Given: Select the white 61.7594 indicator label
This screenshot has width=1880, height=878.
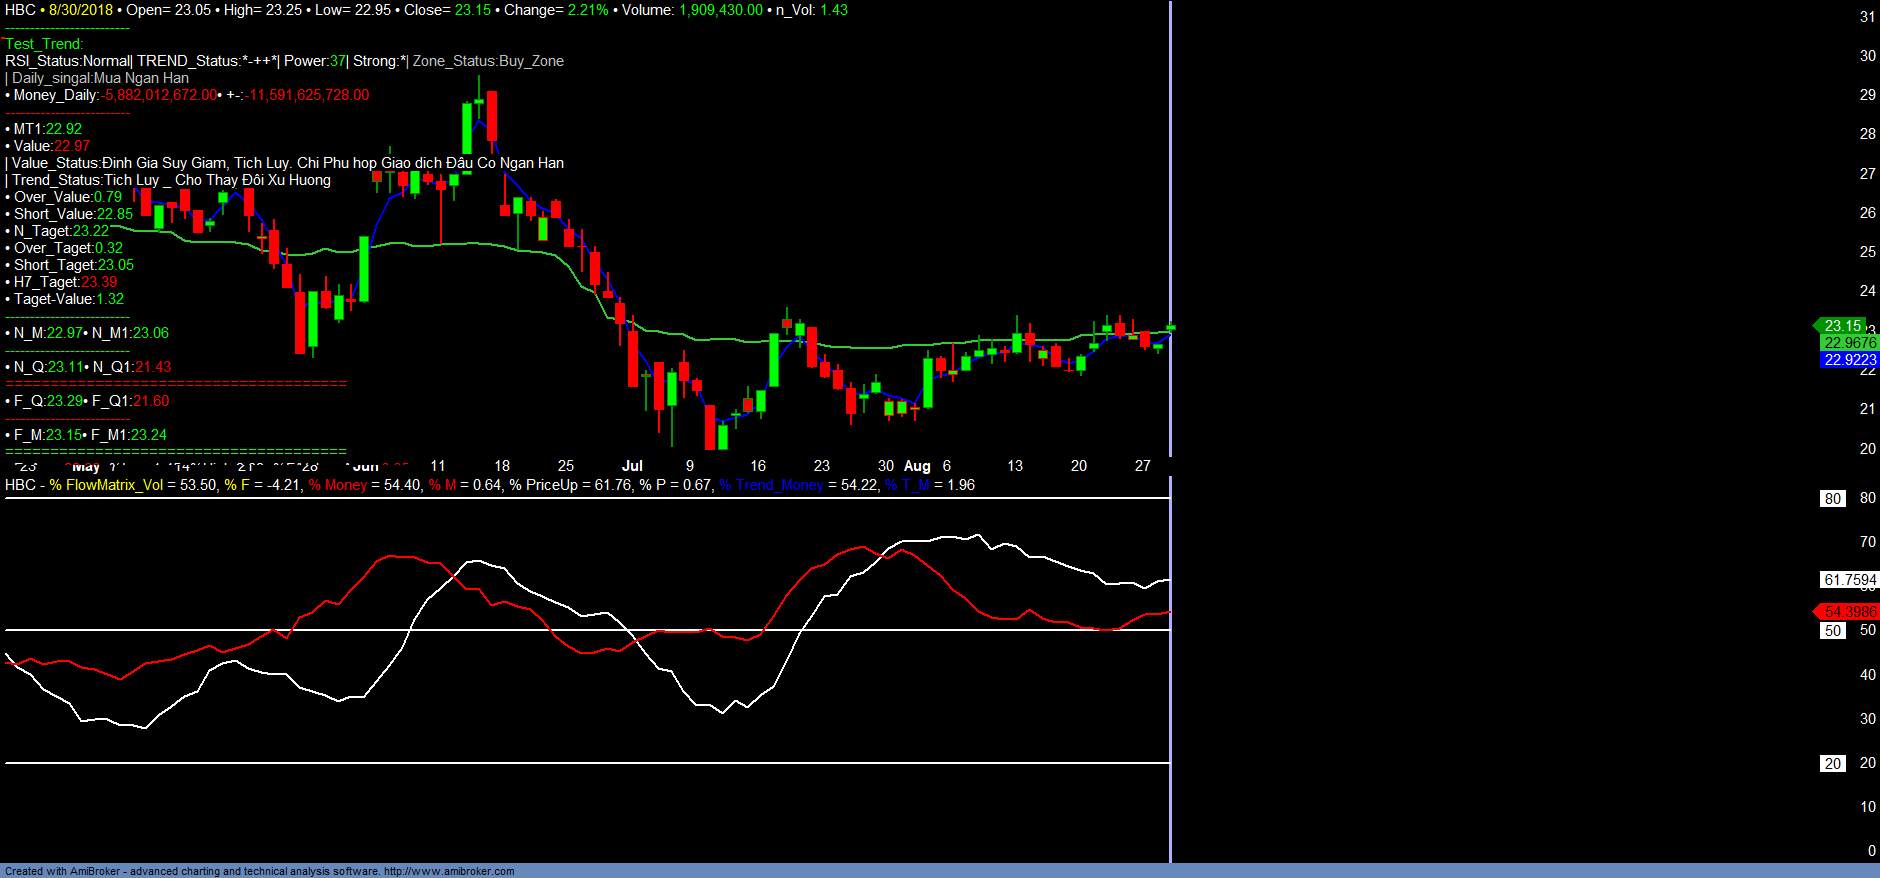Looking at the screenshot, I should coord(1849,580).
